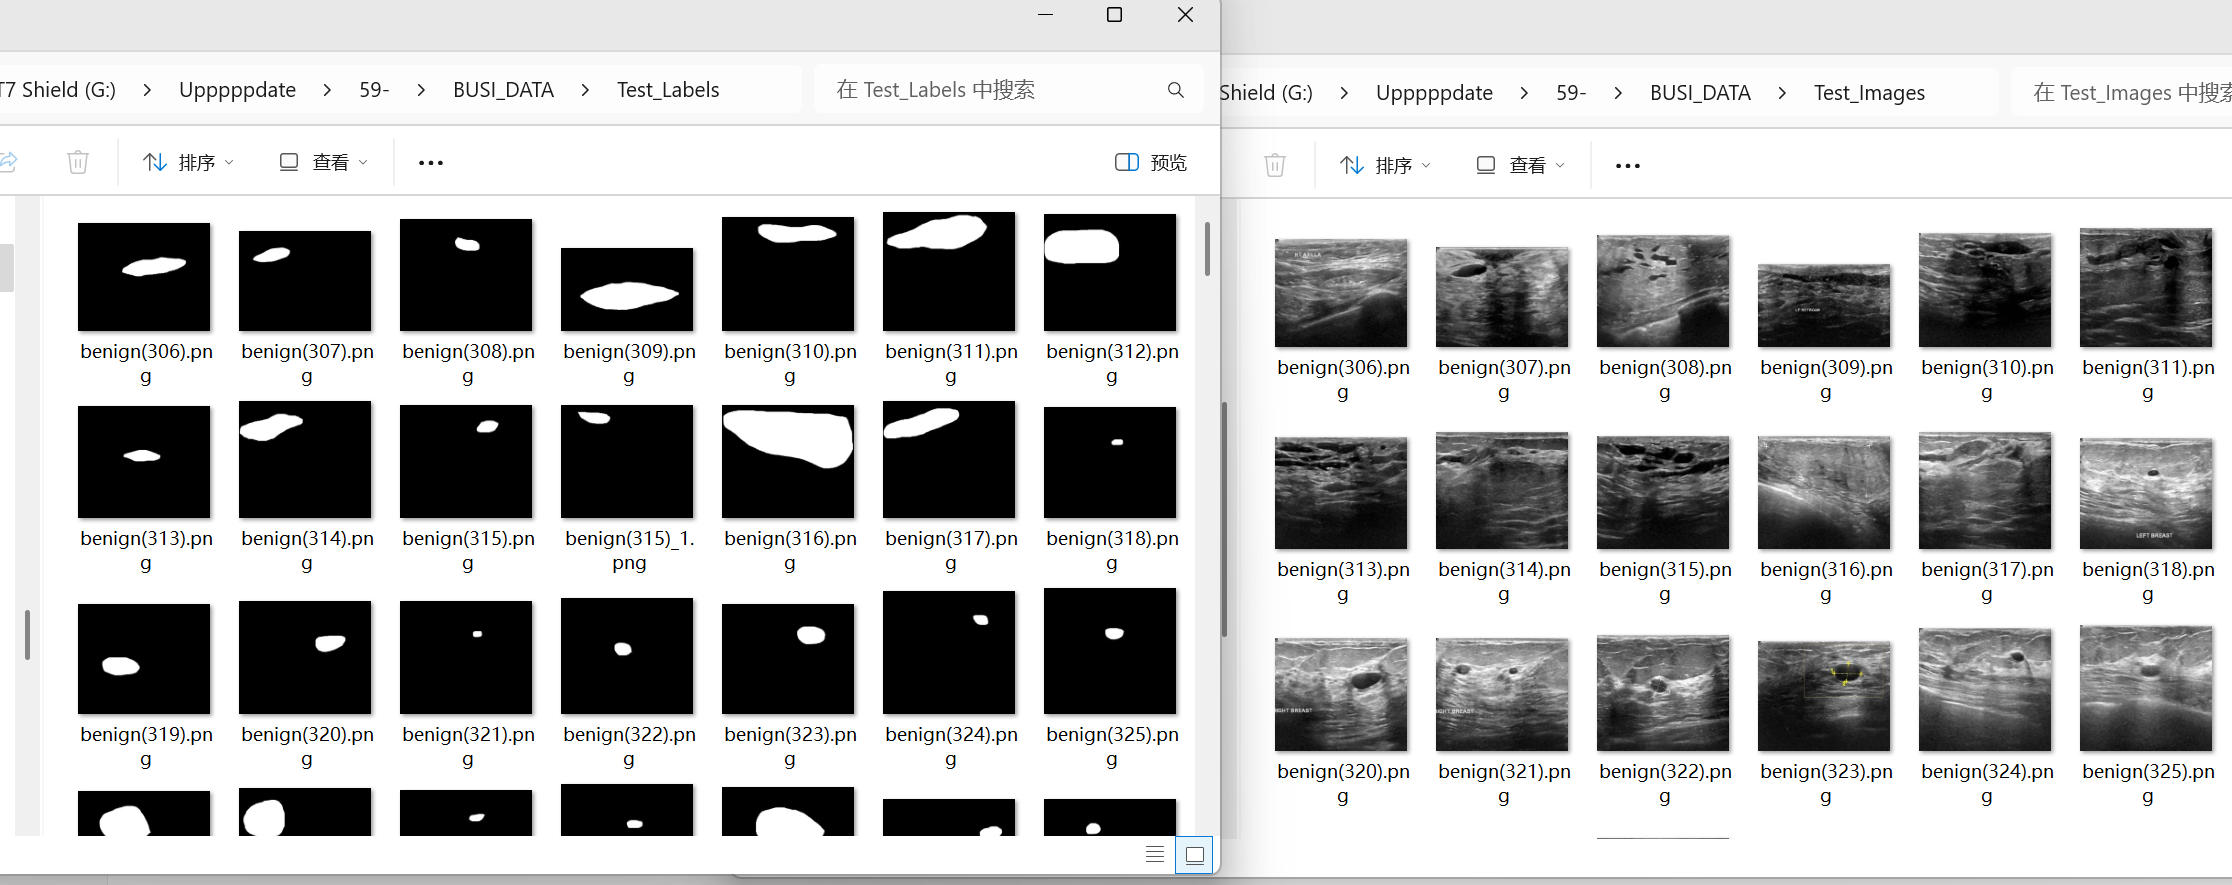Select benign(315).png ultrasound in Test_Images
The width and height of the screenshot is (2232, 885).
click(x=1663, y=493)
